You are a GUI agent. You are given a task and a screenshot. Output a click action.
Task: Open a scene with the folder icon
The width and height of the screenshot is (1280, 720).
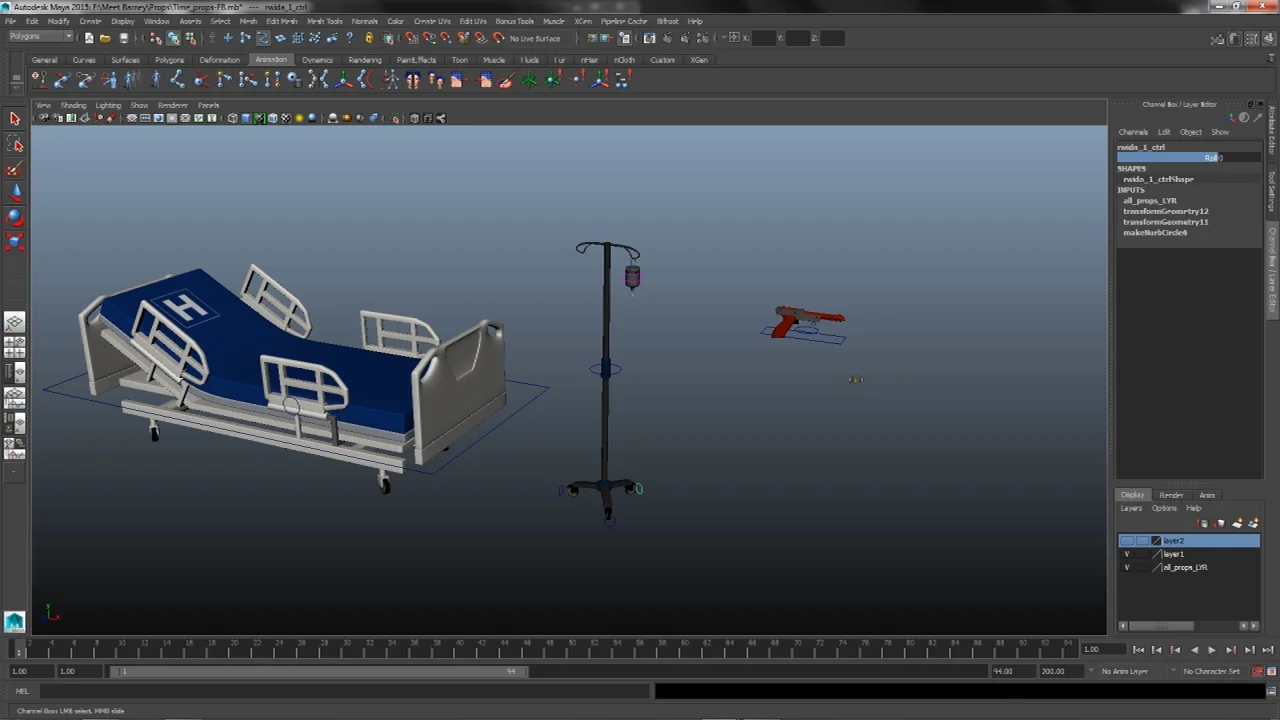pos(105,38)
